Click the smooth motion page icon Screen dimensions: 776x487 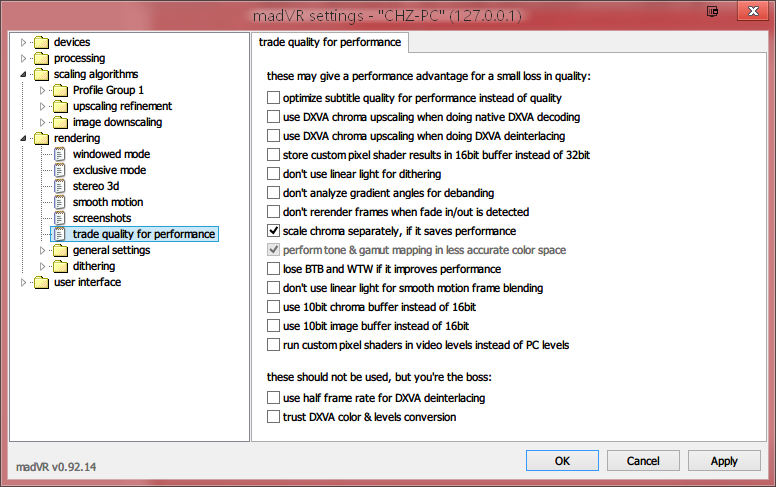click(60, 202)
